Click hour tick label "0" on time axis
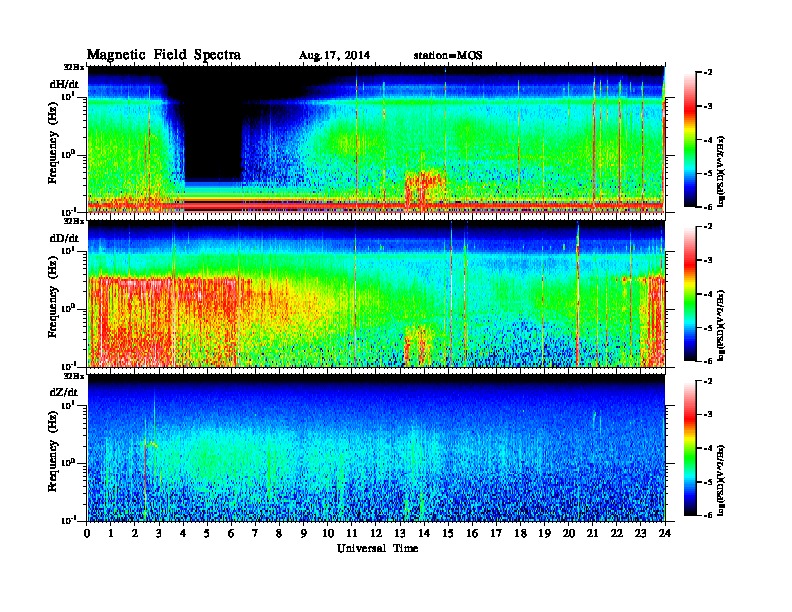The image size is (792, 612). pos(87,533)
